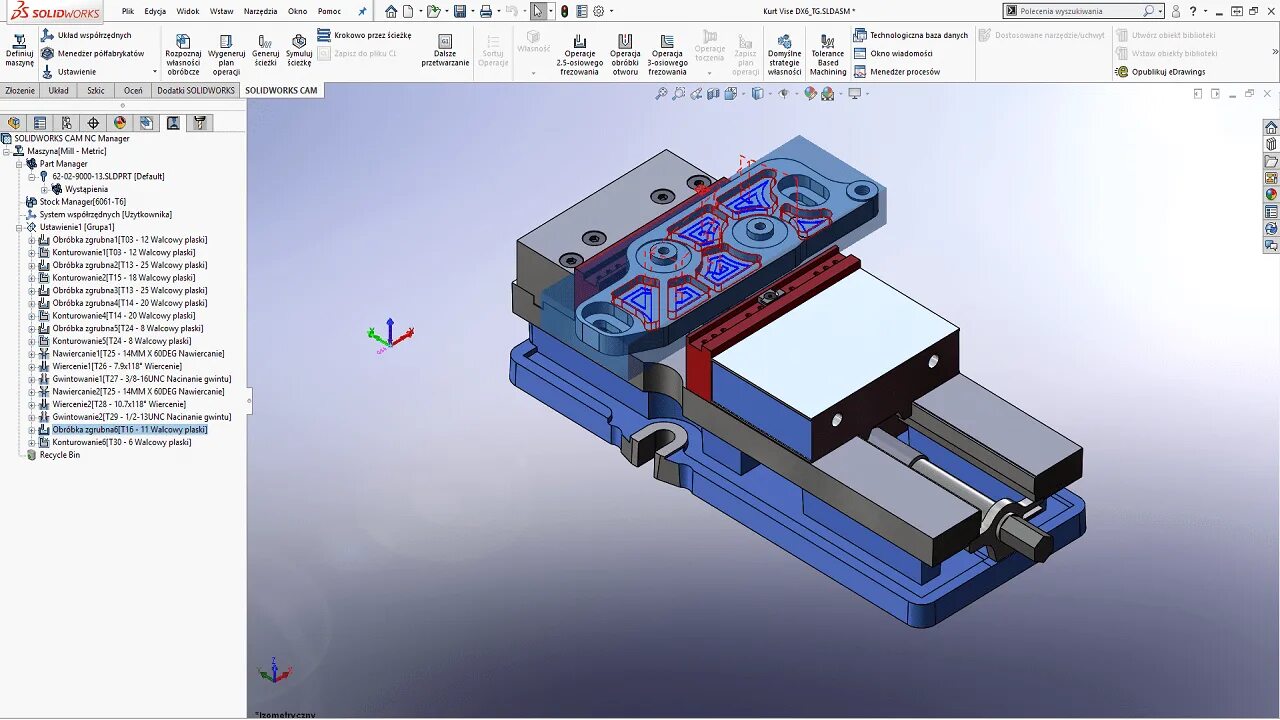Switch to the Dodatki SOLIDWORKS tab
This screenshot has height=720, width=1280.
click(x=196, y=89)
